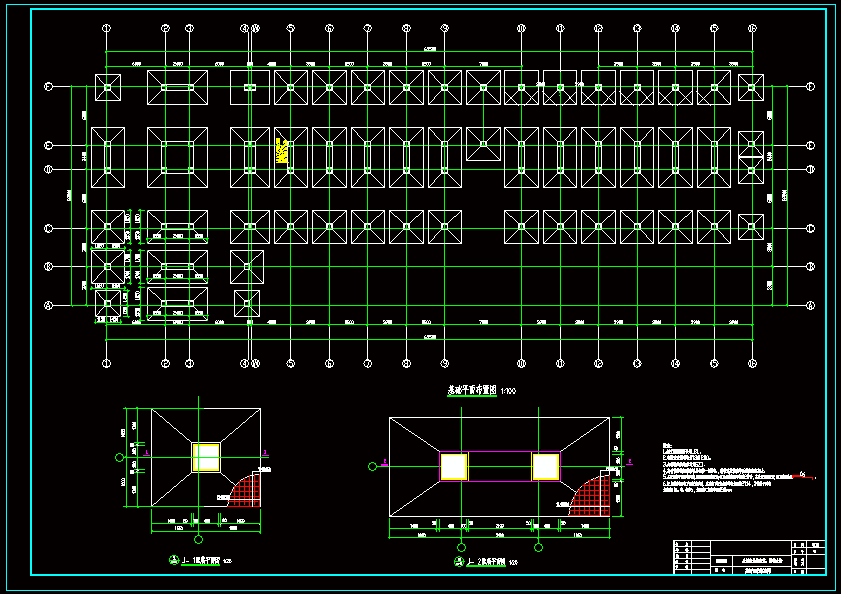841x594 pixels.
Task: Select the white notes text block
Action: click(x=720, y=468)
